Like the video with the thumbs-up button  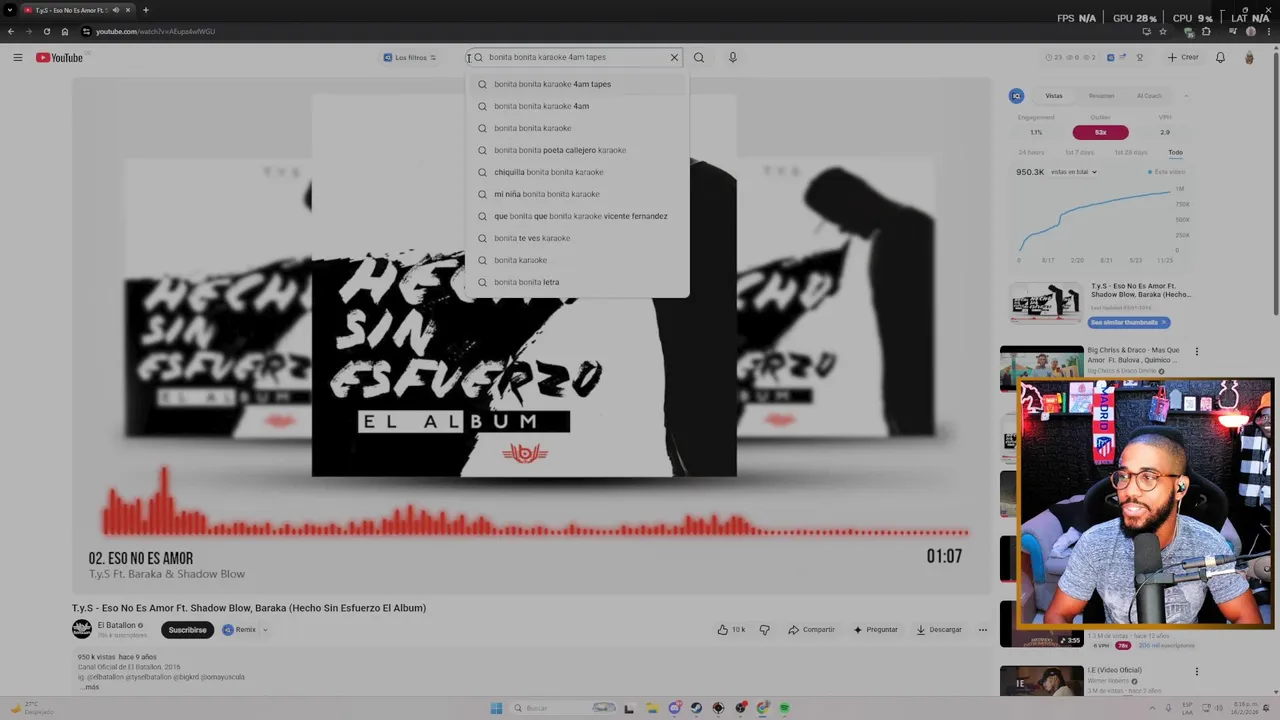[x=731, y=630]
